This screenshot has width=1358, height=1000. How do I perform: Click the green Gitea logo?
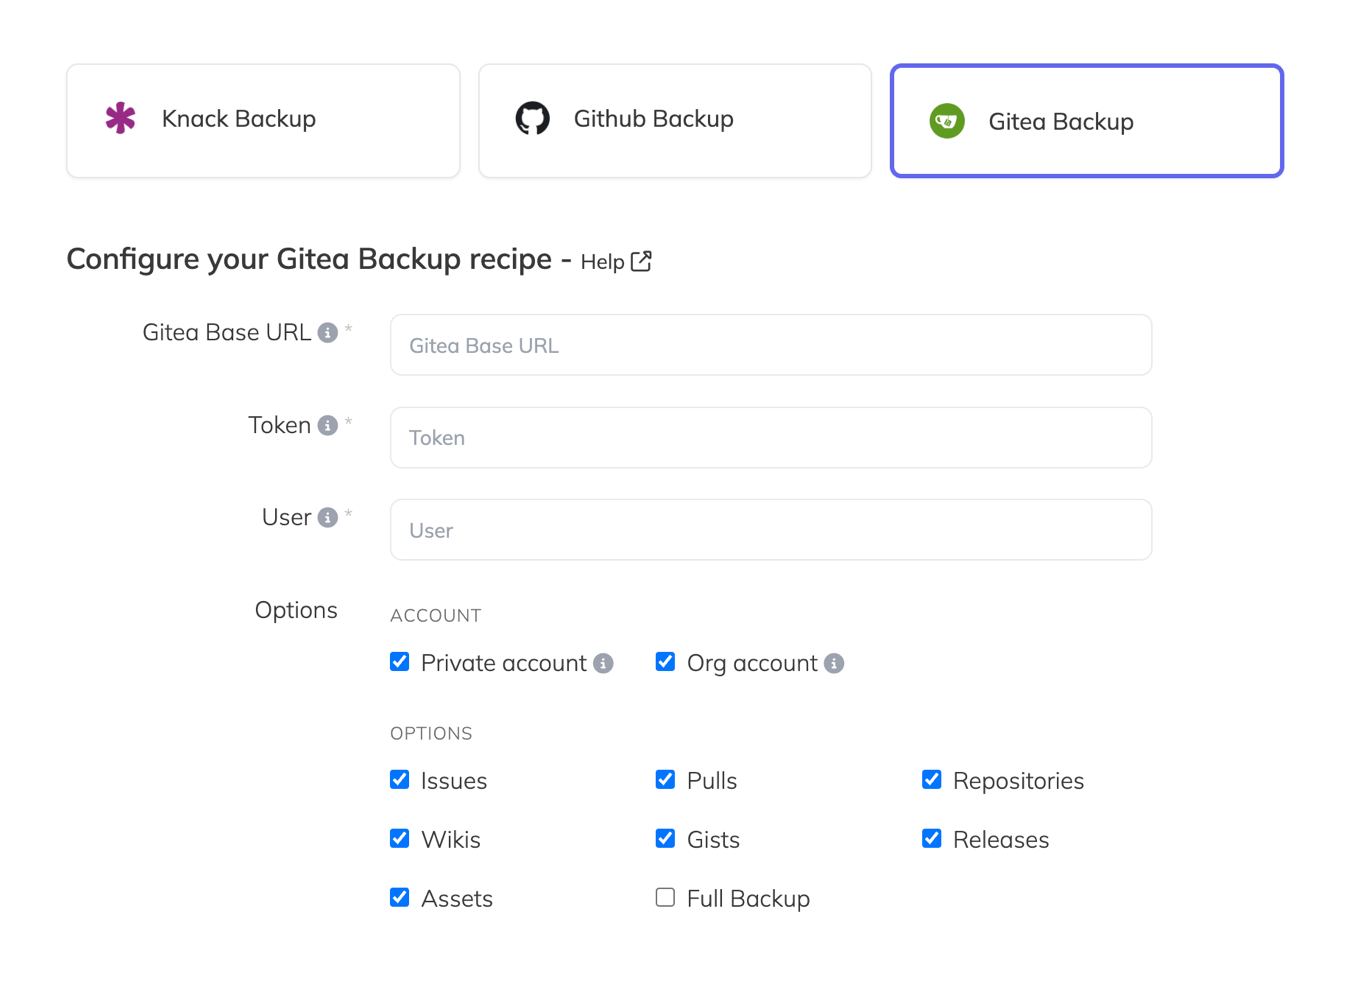[x=946, y=121]
